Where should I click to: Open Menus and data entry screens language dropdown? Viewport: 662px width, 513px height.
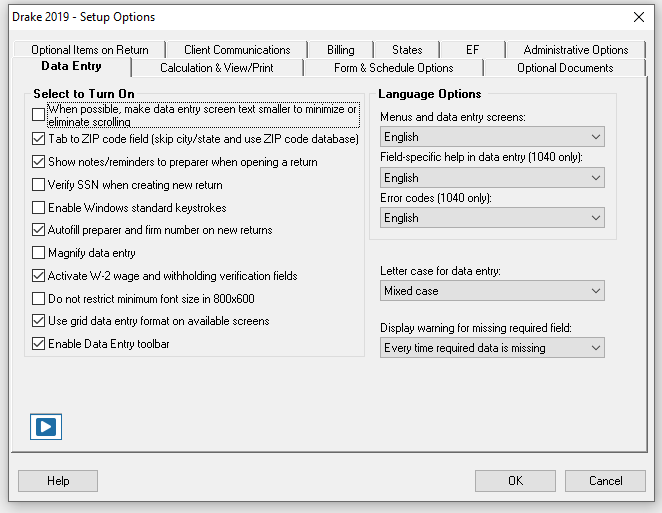pyautogui.click(x=492, y=137)
